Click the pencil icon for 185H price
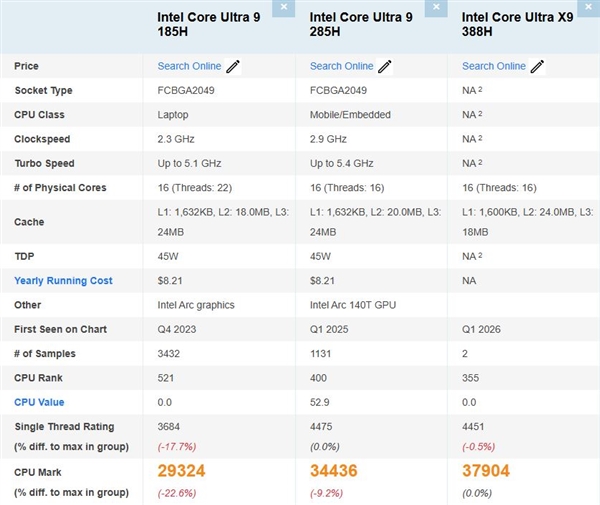 233,67
